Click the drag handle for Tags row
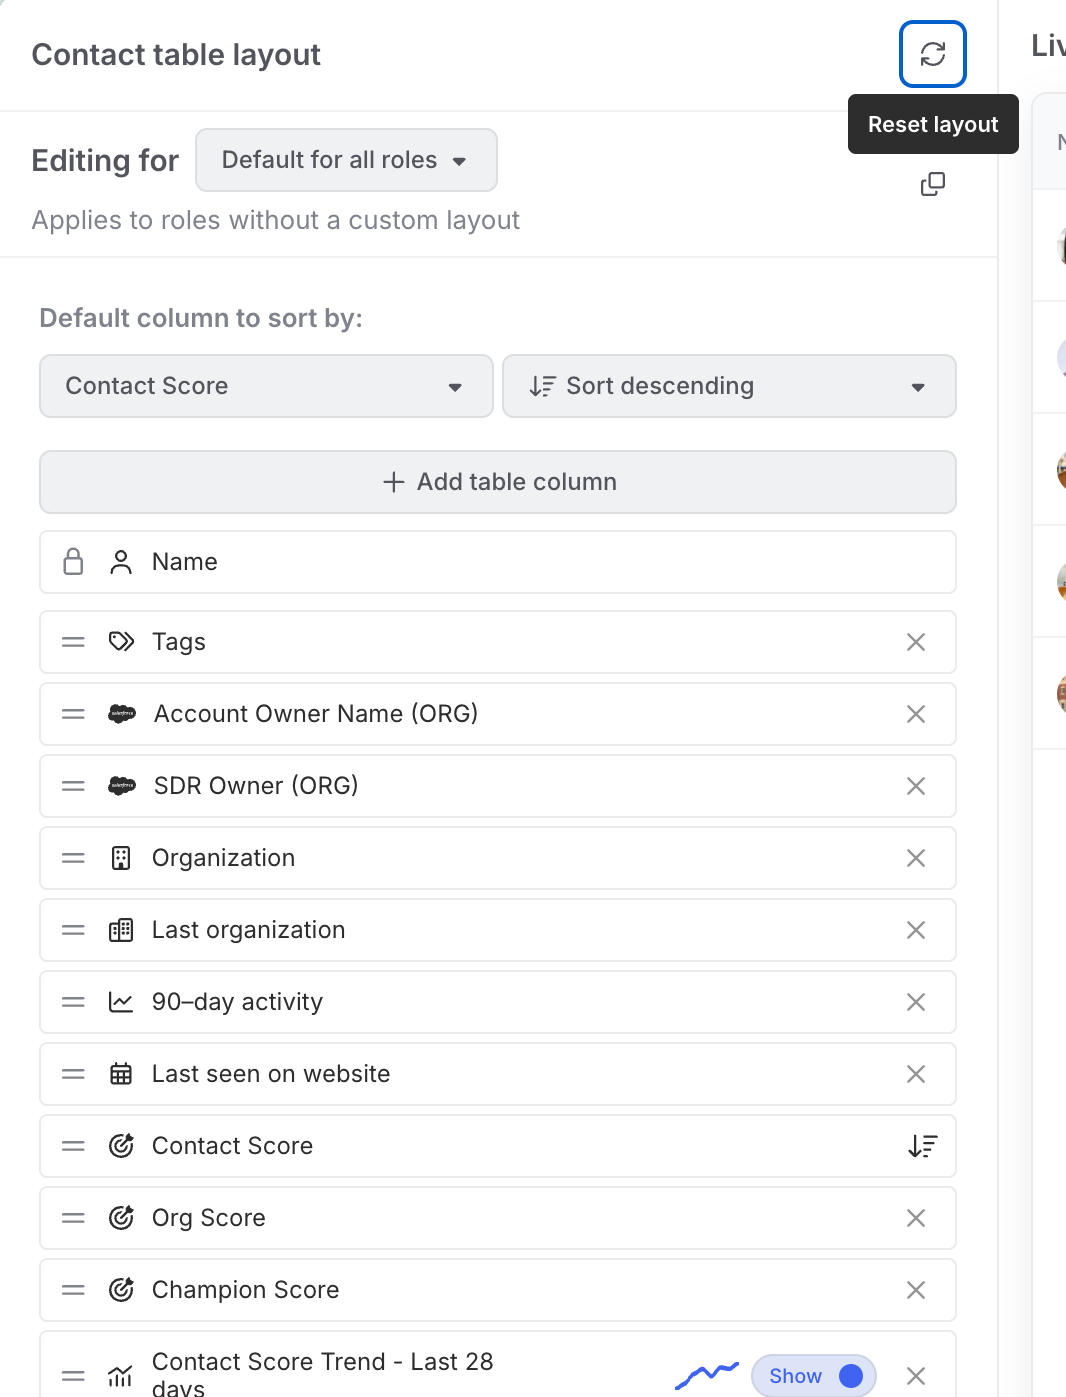Screen dimensions: 1066x1397 click(73, 642)
